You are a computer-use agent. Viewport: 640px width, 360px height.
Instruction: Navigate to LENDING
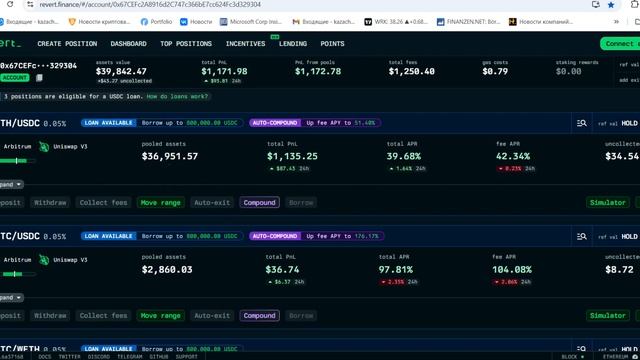pyautogui.click(x=293, y=44)
